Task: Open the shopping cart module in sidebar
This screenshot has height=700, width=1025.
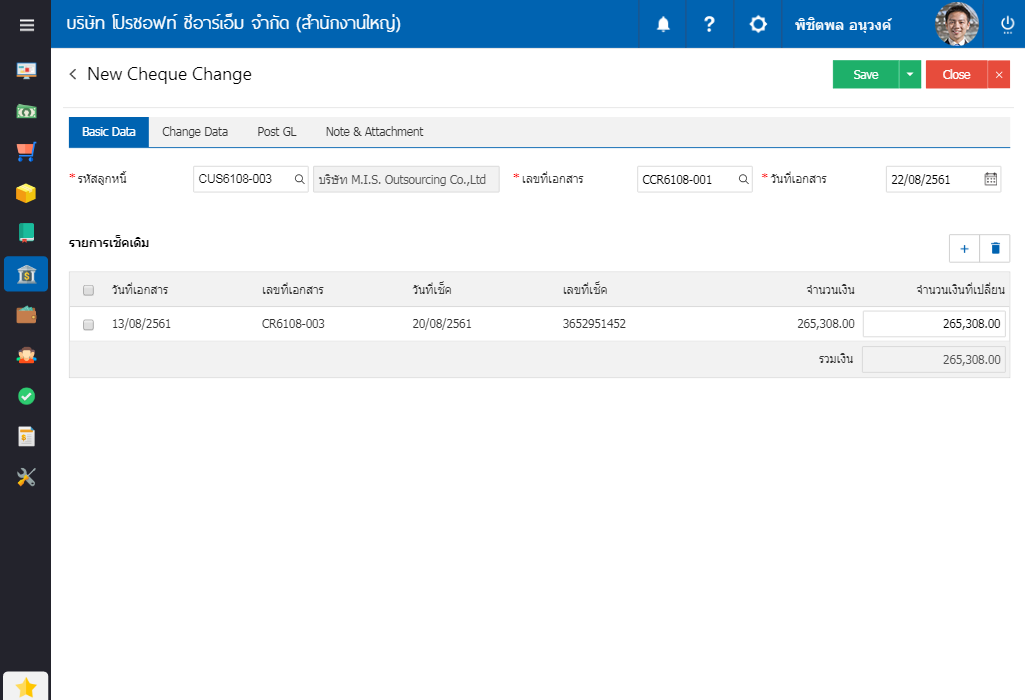Action: point(26,152)
